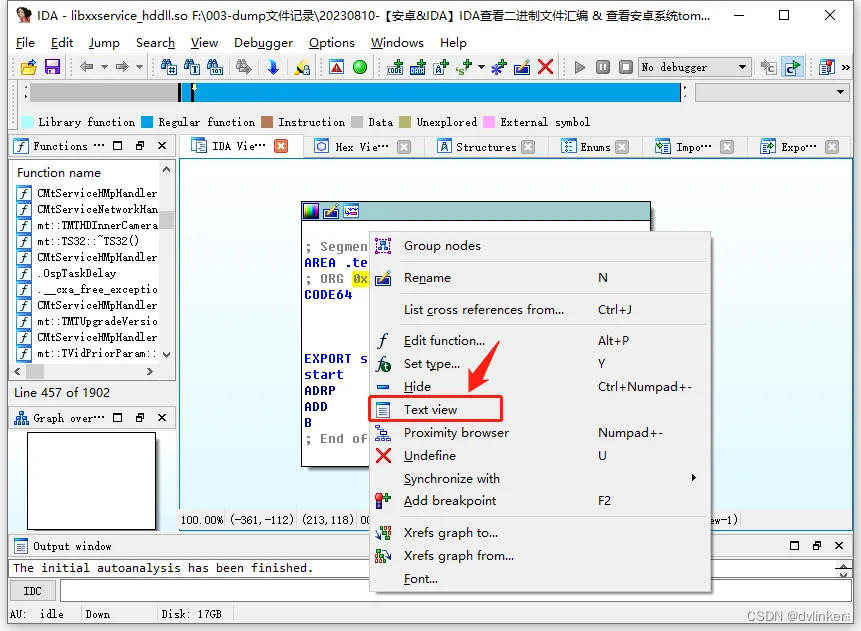
Task: Open the Jump menu
Action: 104,43
